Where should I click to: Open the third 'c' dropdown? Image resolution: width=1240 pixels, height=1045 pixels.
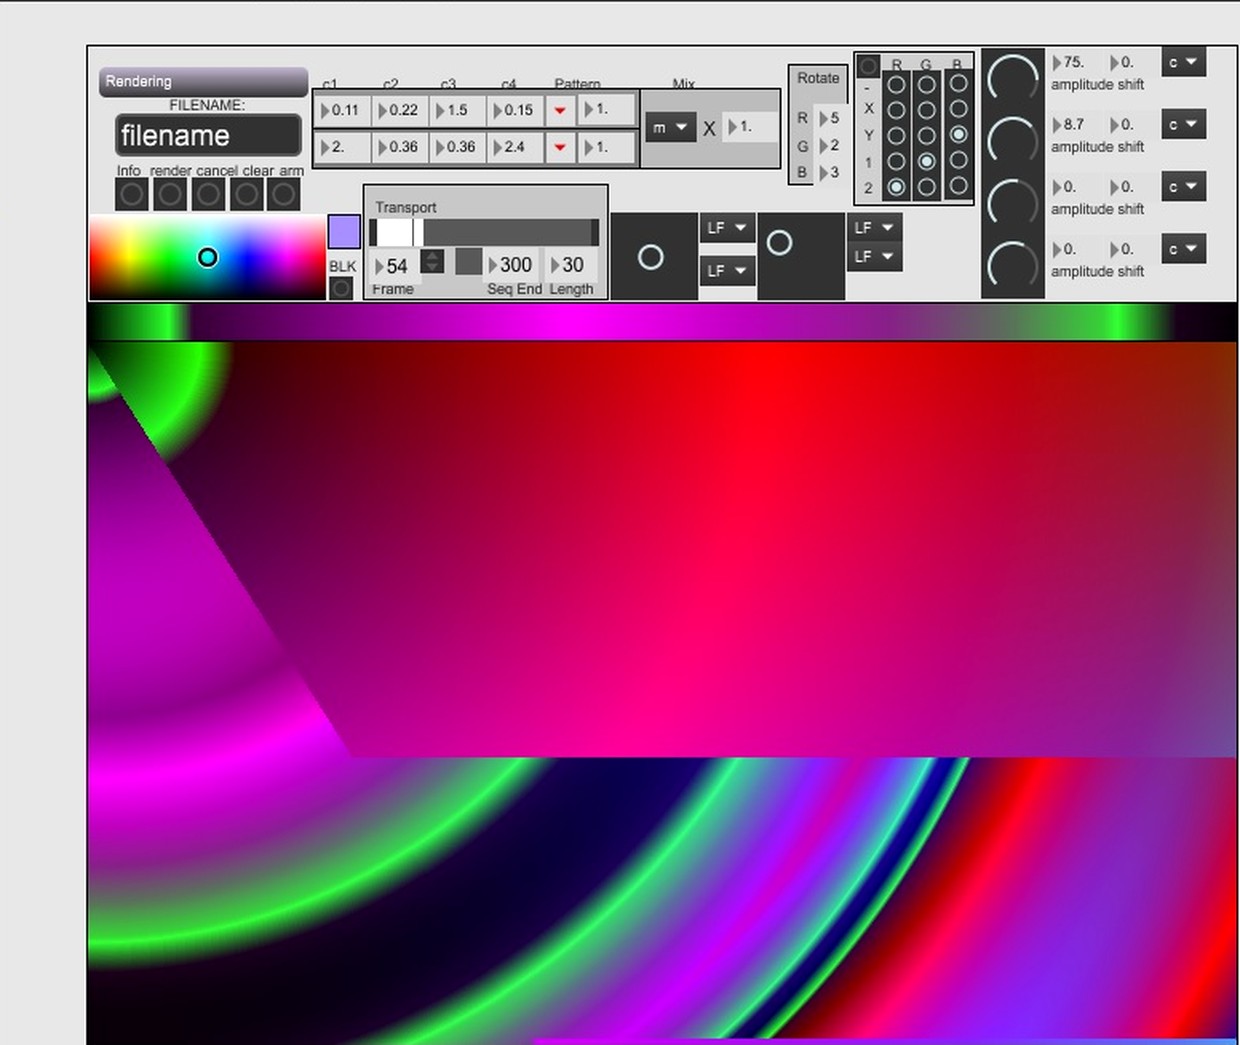click(x=1183, y=187)
